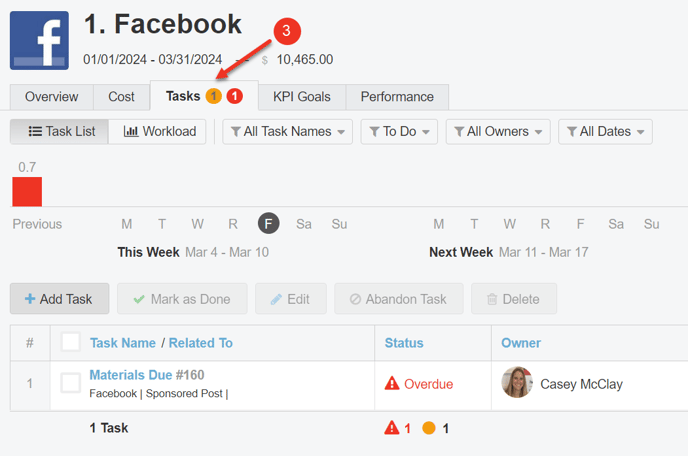688x456 pixels.
Task: Click the Edit task button
Action: (x=291, y=299)
